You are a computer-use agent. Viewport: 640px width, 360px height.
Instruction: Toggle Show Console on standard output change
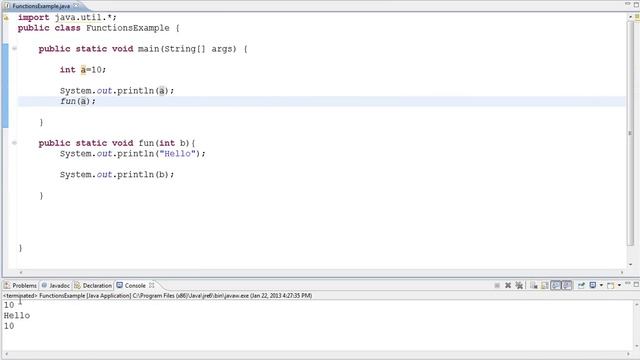[x=556, y=285]
